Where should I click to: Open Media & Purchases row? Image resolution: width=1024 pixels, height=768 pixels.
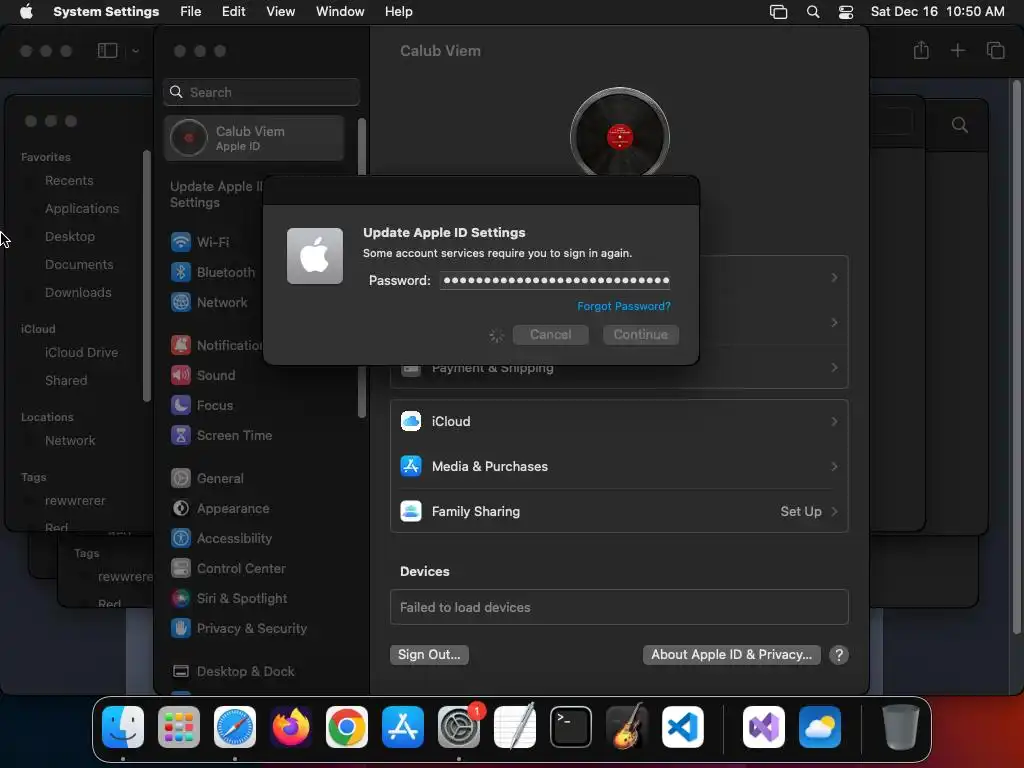[x=619, y=467]
